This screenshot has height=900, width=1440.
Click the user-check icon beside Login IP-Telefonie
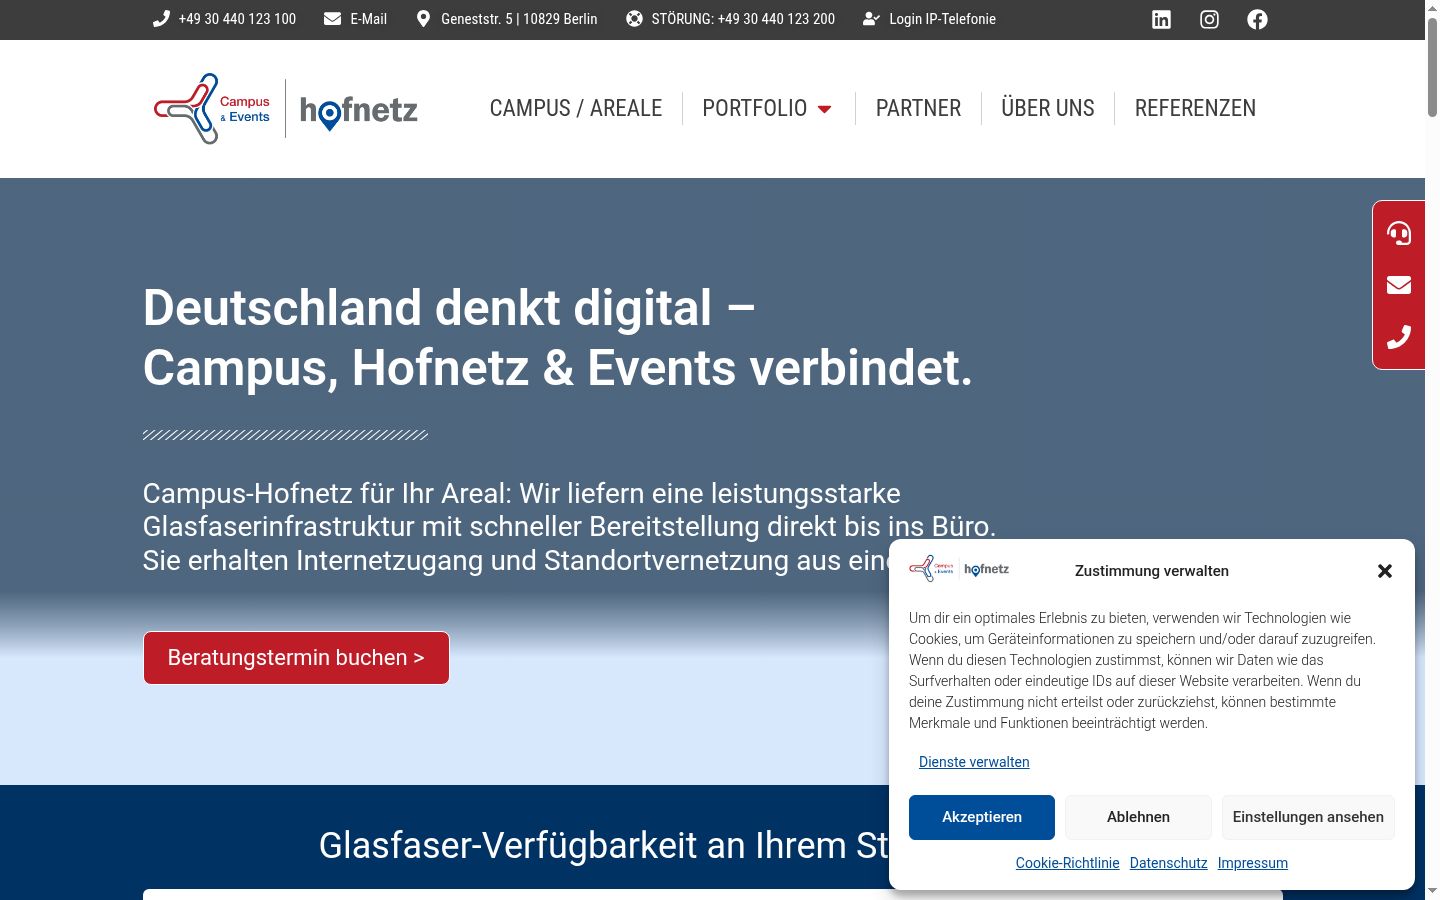click(x=872, y=19)
